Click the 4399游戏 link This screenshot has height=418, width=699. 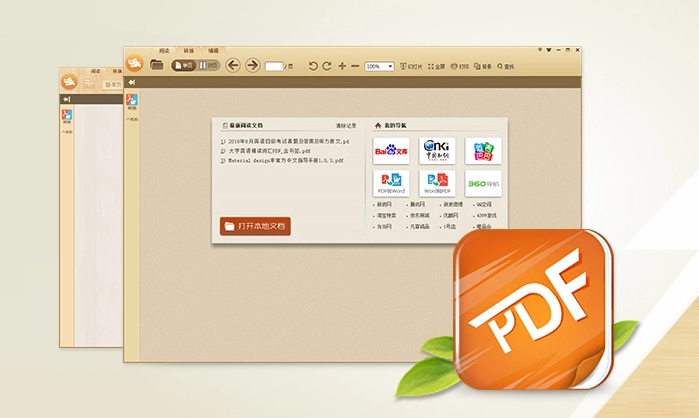click(486, 216)
